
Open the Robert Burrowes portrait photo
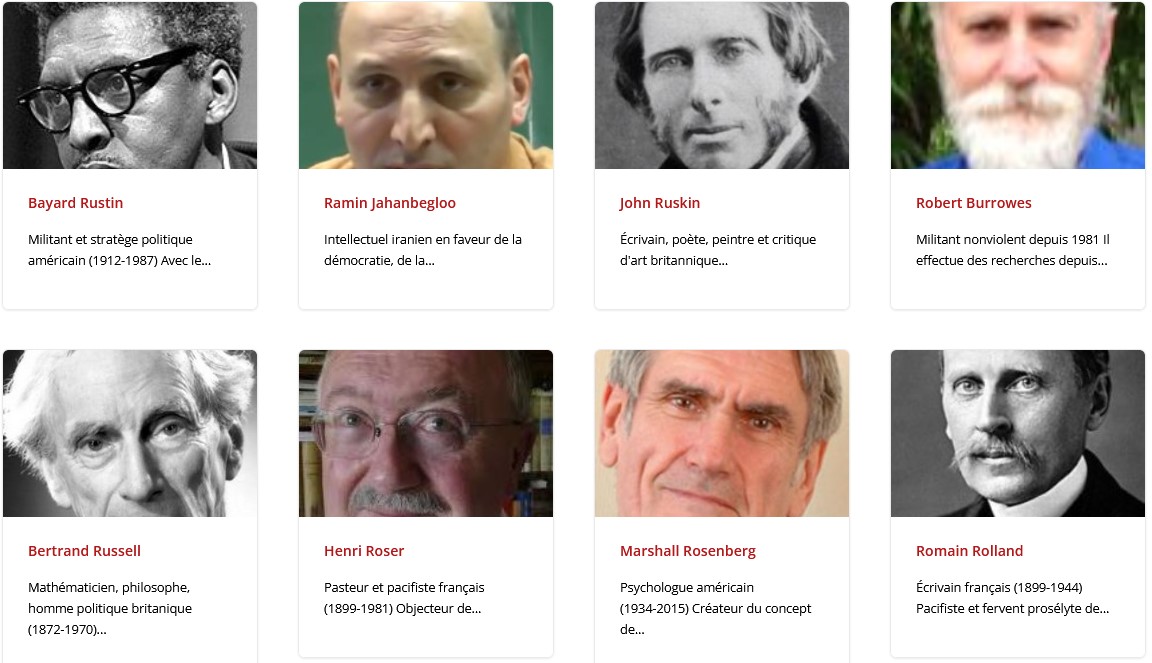1018,85
